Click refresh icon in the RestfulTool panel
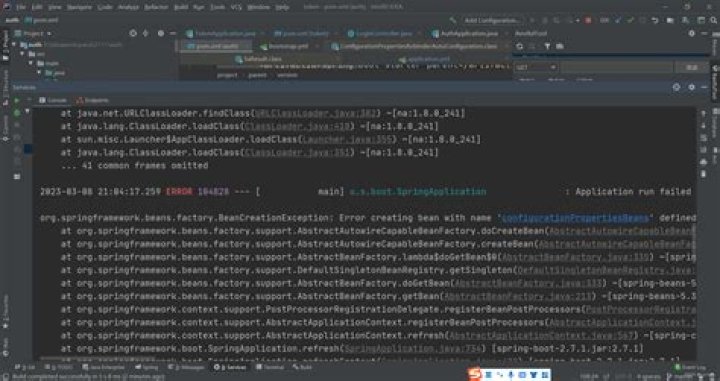This screenshot has width=720, height=381. click(x=520, y=46)
